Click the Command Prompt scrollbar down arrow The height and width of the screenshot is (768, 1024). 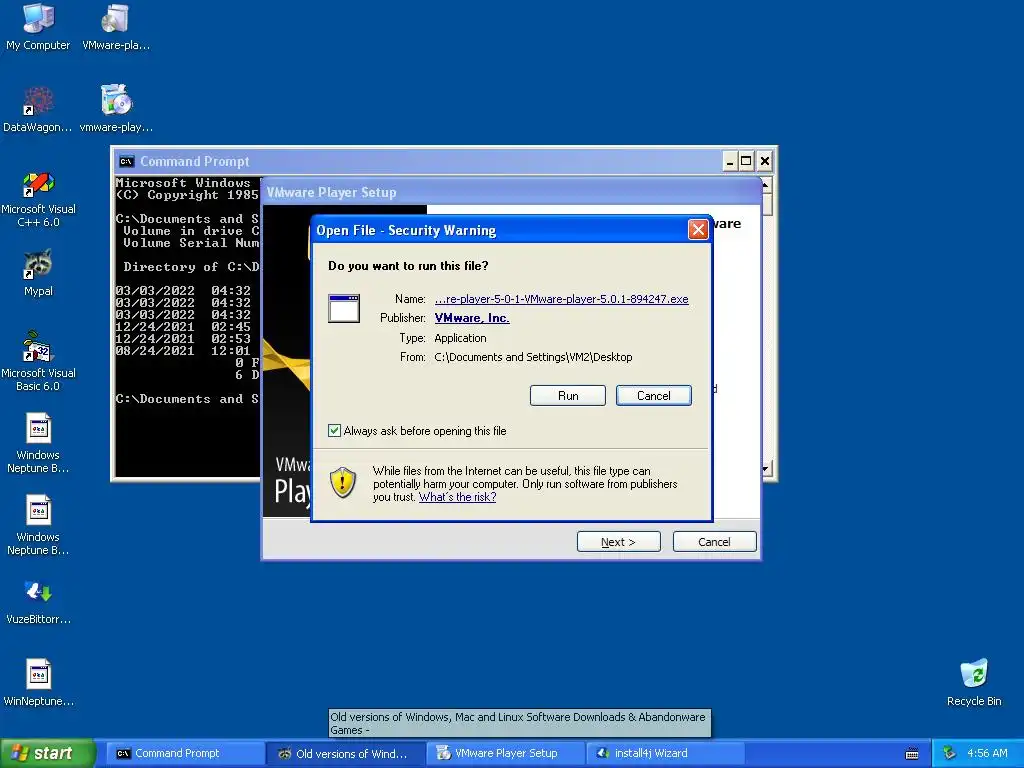click(x=767, y=469)
